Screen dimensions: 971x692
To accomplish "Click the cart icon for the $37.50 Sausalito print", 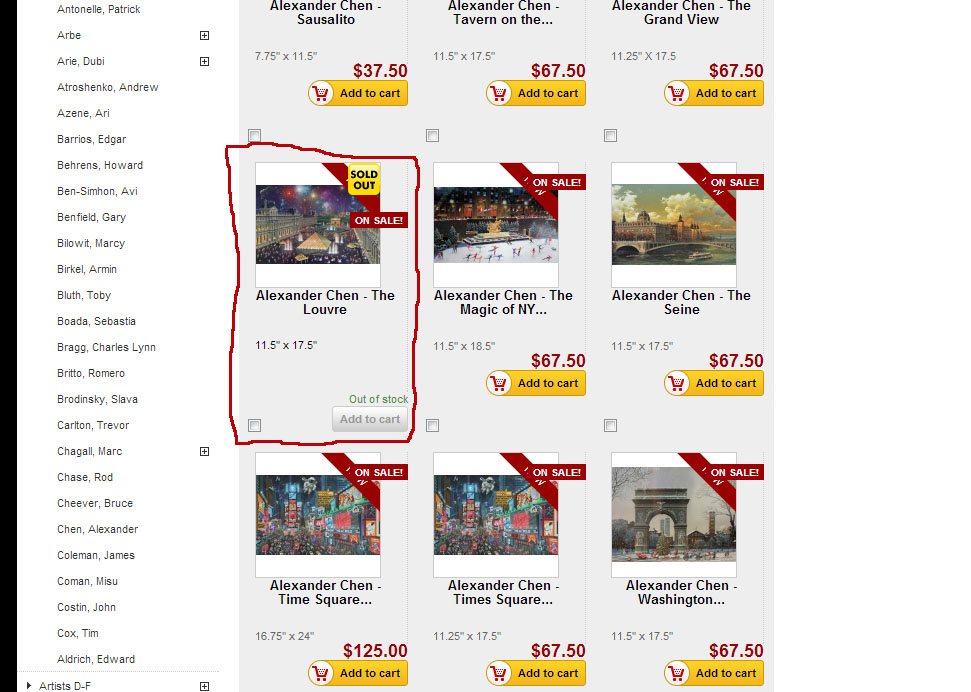I will pyautogui.click(x=321, y=94).
